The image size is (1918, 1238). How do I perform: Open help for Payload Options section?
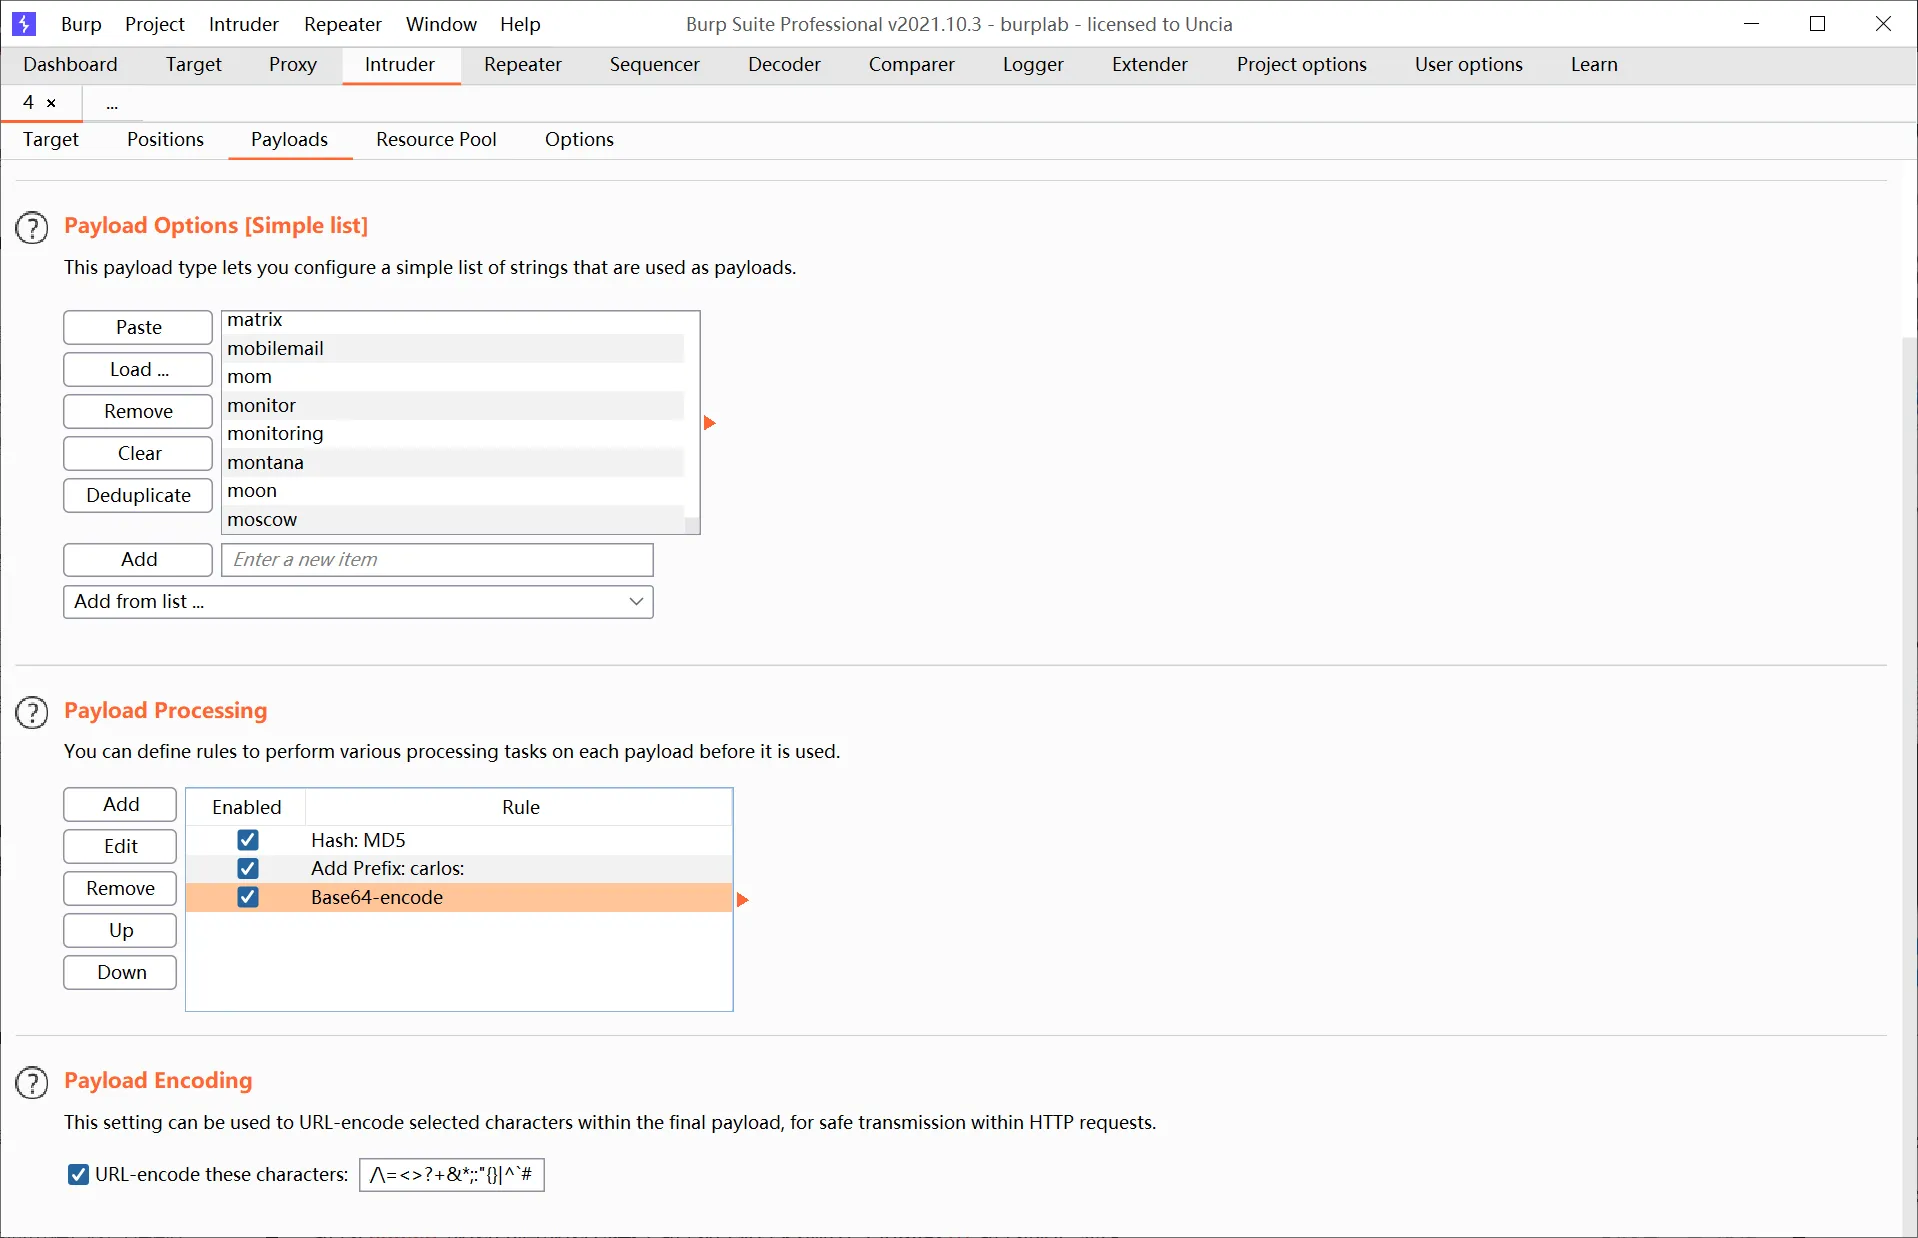pos(32,228)
